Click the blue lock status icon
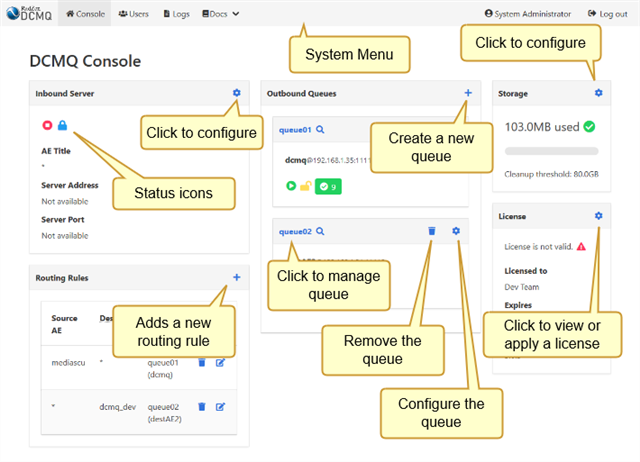Viewport: 640px width, 462px height. (62, 125)
